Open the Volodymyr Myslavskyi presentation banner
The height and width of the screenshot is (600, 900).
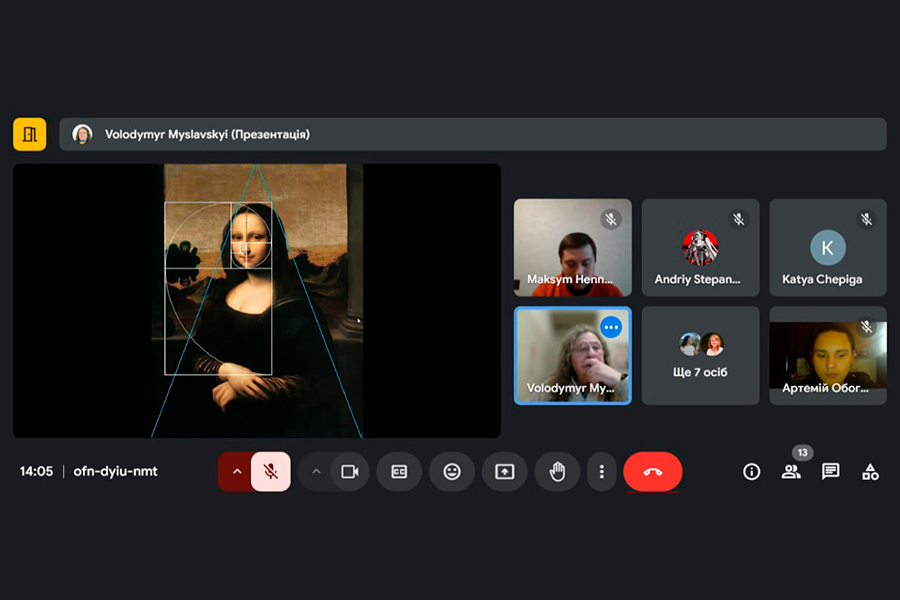pyautogui.click(x=472, y=134)
